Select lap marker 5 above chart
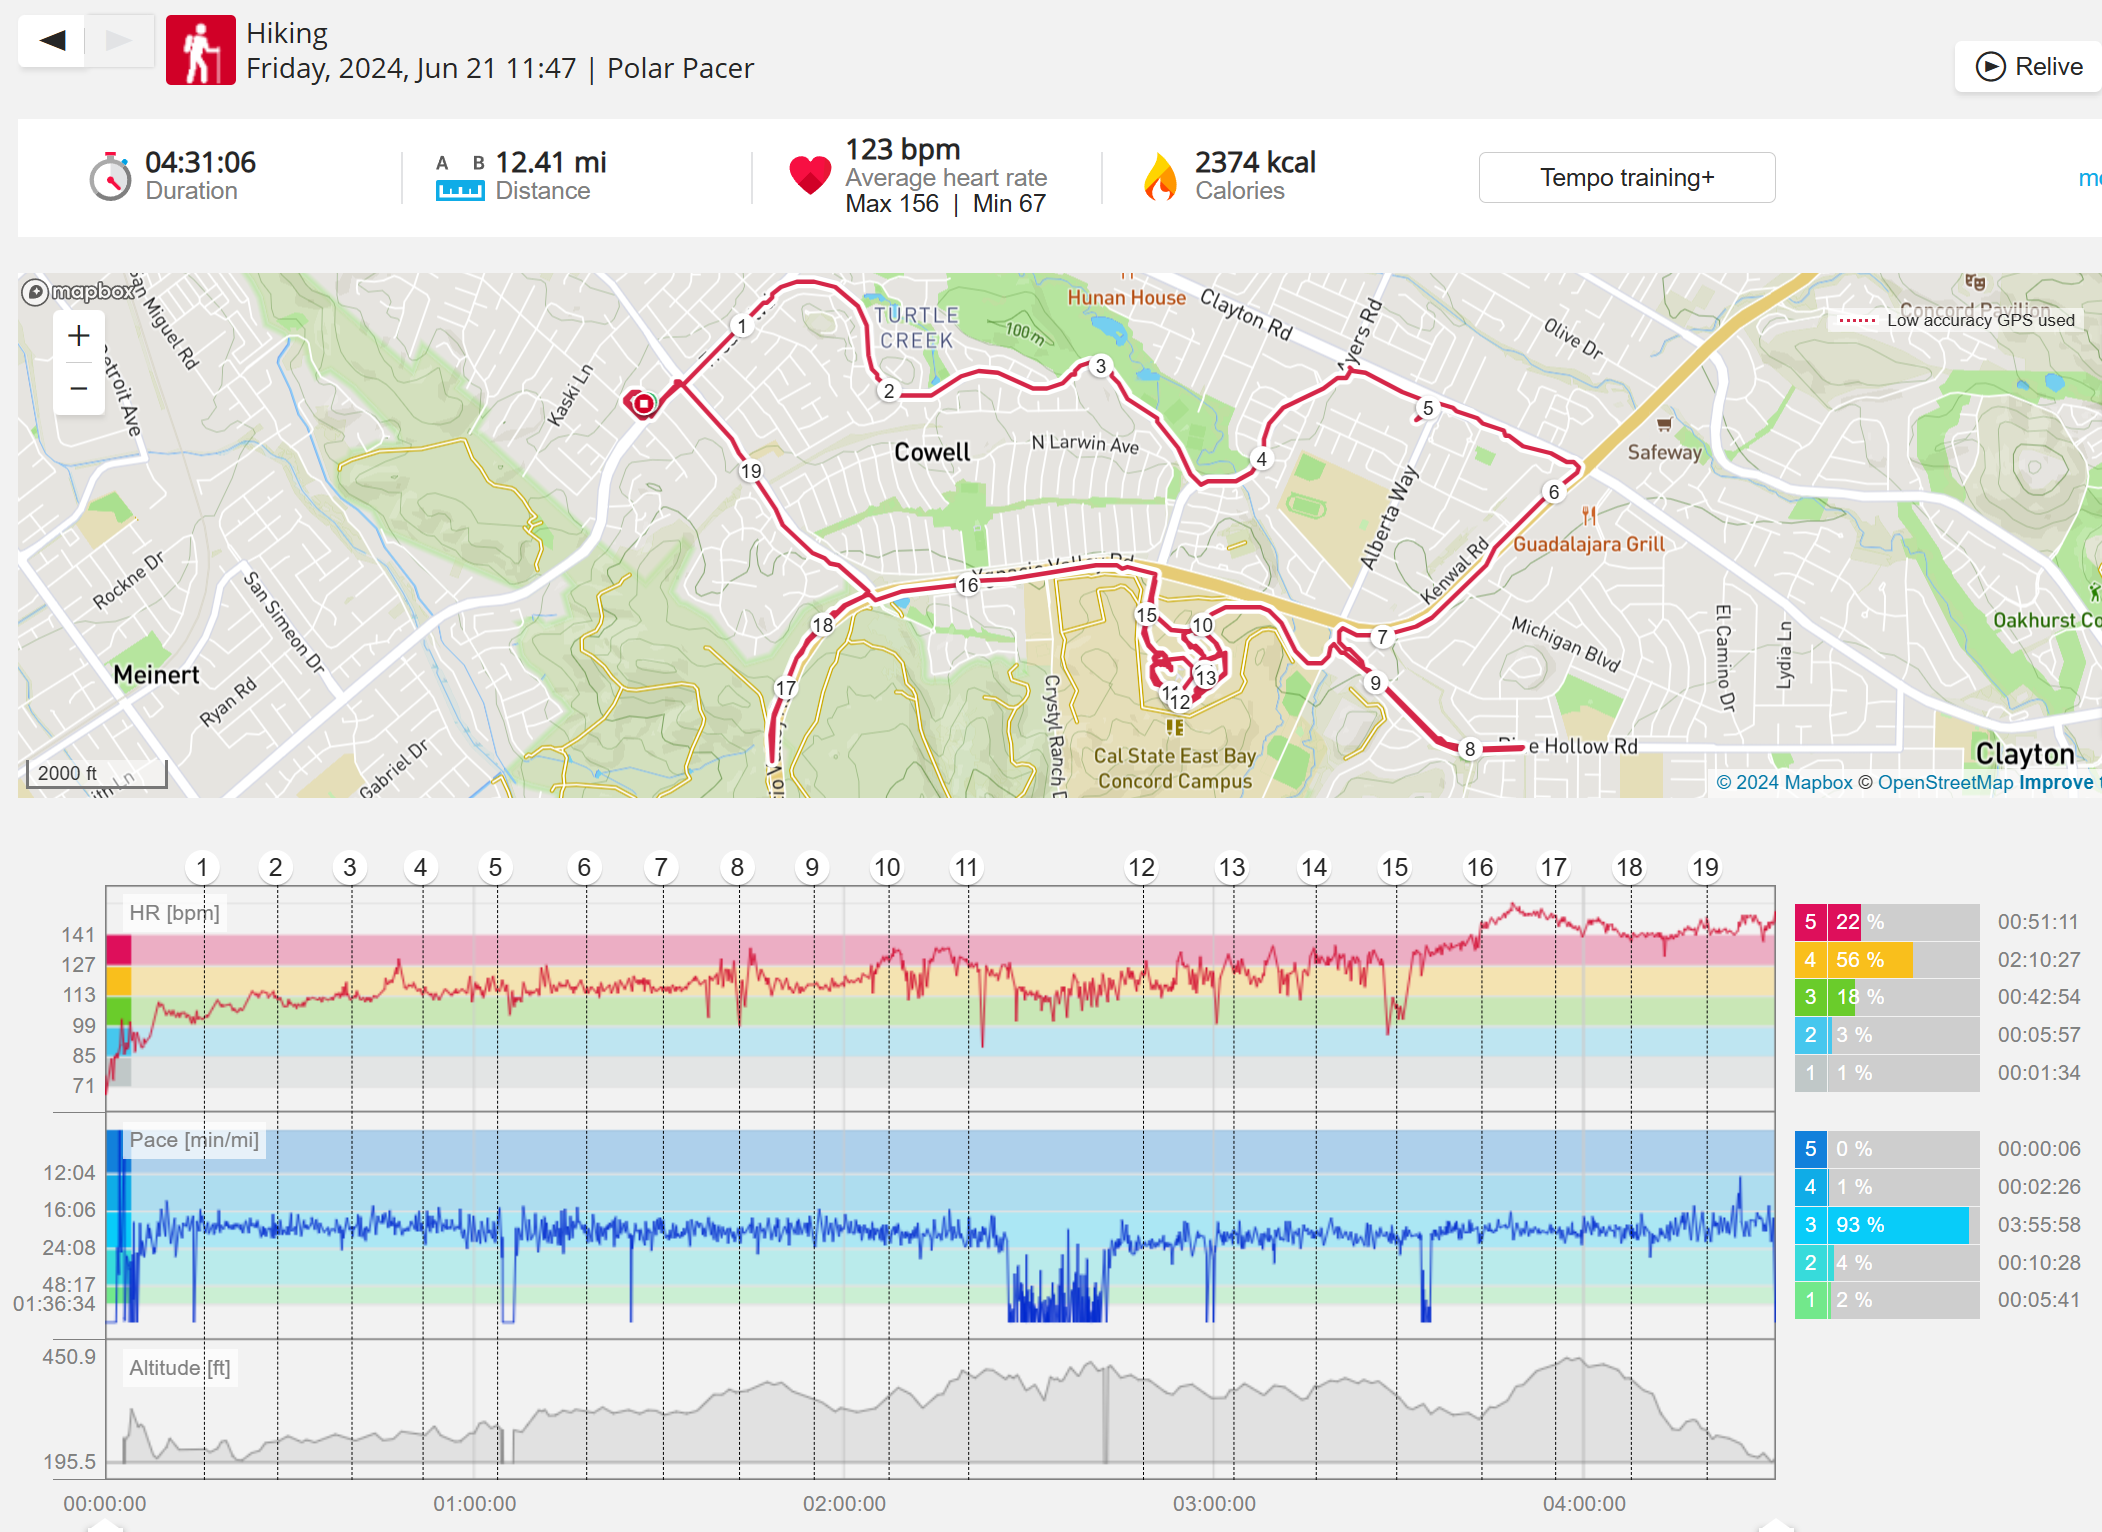Screen dimensions: 2102x1532 point(495,867)
